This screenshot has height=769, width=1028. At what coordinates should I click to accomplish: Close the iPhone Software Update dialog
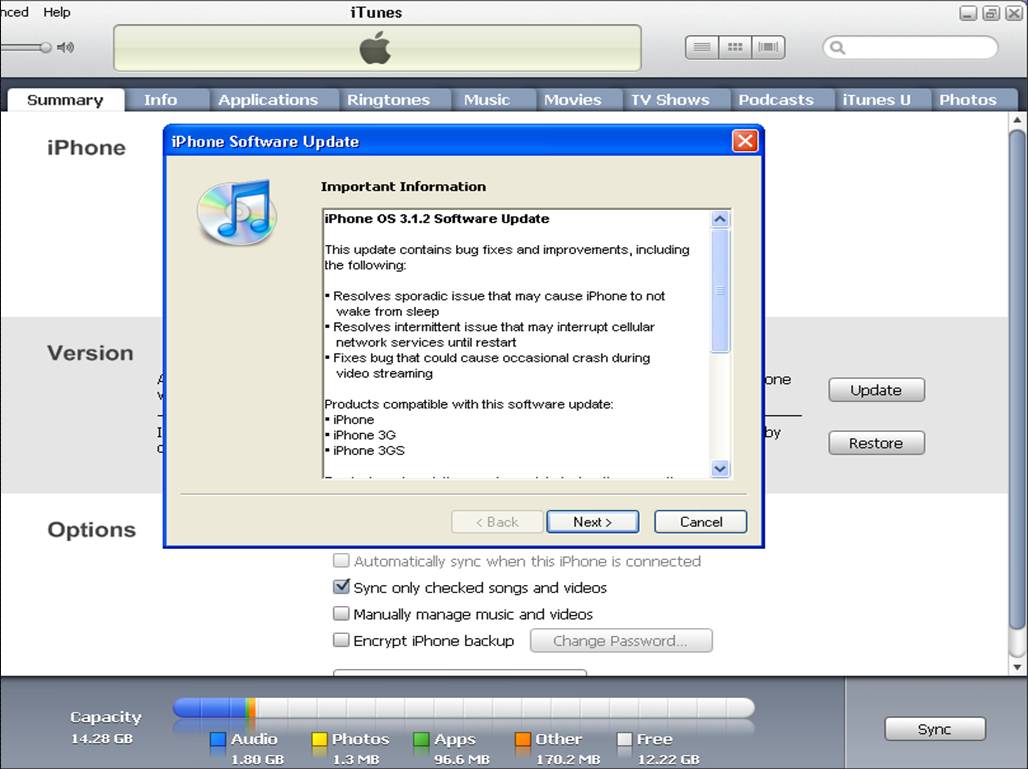[745, 140]
